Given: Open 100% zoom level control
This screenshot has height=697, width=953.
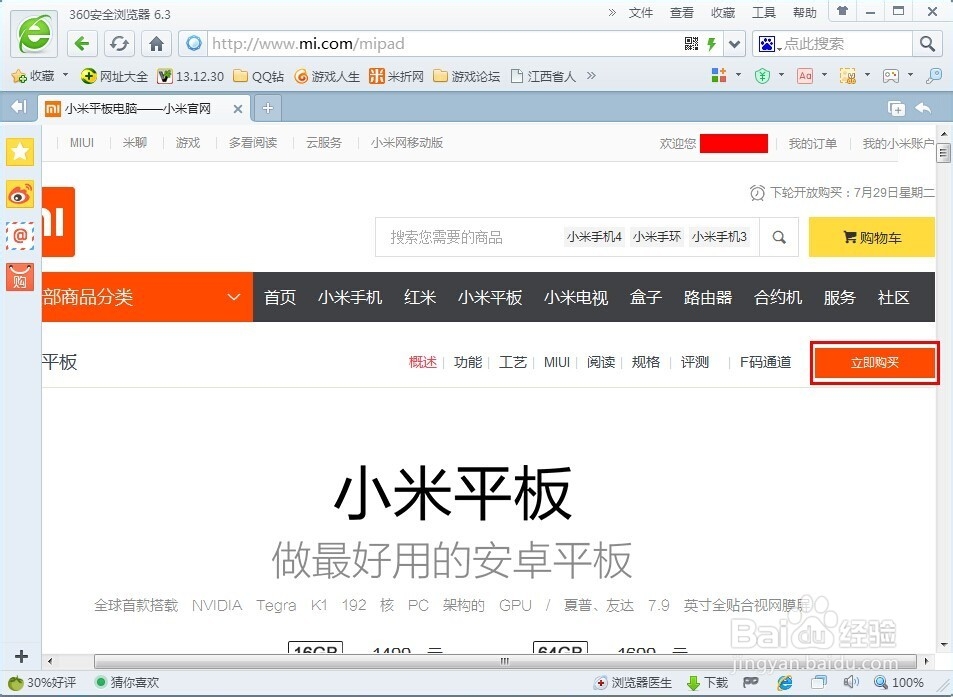Looking at the screenshot, I should click(x=900, y=682).
